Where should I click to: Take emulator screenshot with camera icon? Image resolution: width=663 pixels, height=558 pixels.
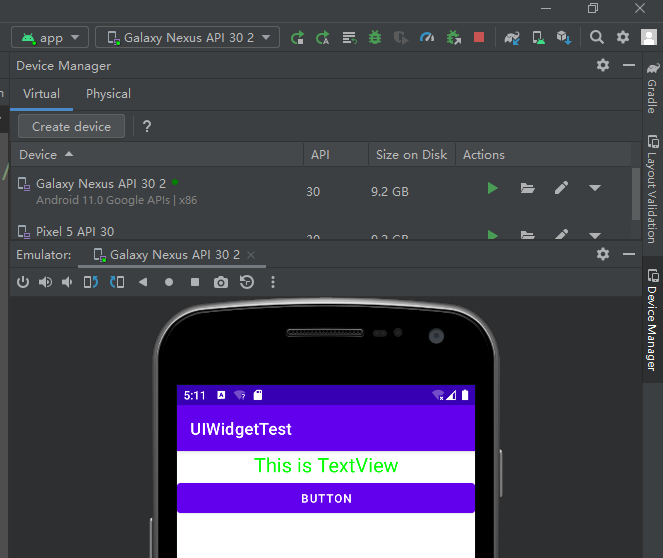click(x=221, y=282)
